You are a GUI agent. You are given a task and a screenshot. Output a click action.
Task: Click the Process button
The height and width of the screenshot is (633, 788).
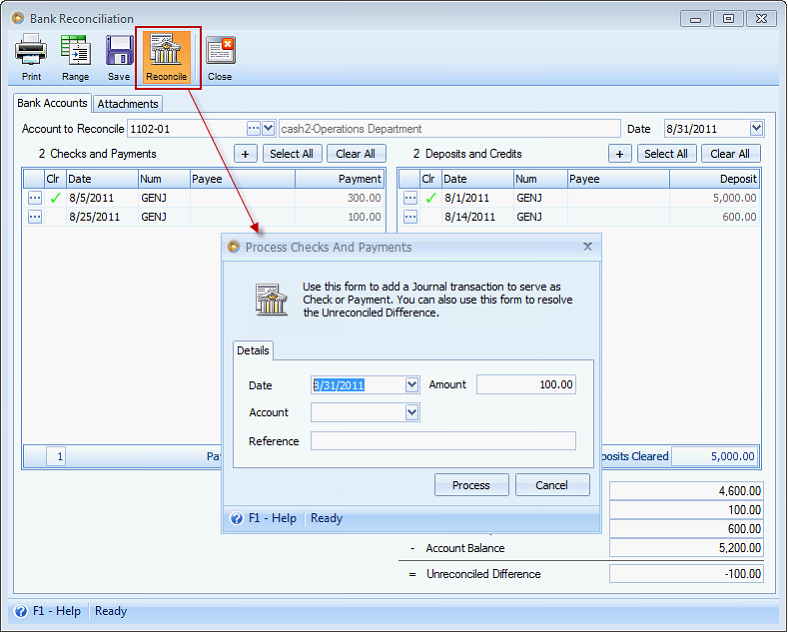(471, 485)
